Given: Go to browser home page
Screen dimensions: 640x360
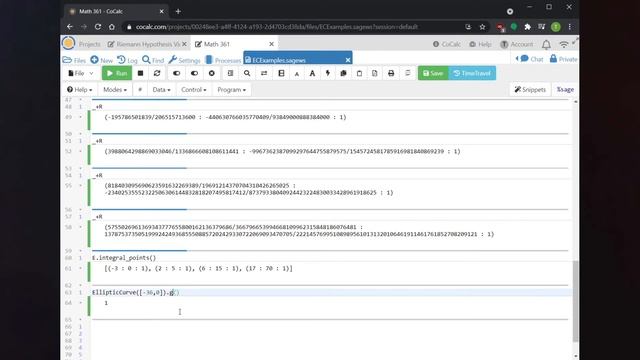Looking at the screenshot, I should pyautogui.click(x=111, y=27).
